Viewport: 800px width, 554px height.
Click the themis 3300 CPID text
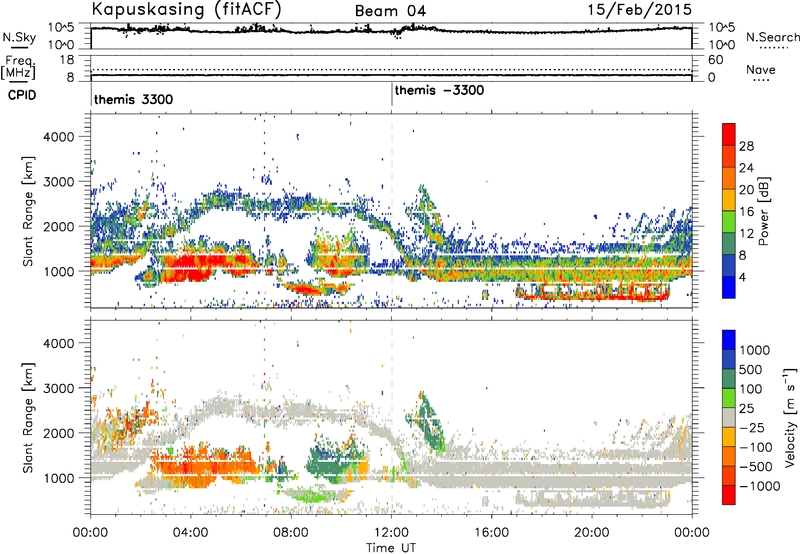[133, 99]
